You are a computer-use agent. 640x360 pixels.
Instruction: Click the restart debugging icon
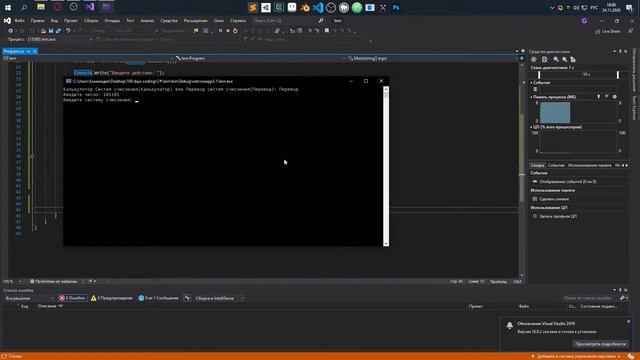(x=236, y=31)
